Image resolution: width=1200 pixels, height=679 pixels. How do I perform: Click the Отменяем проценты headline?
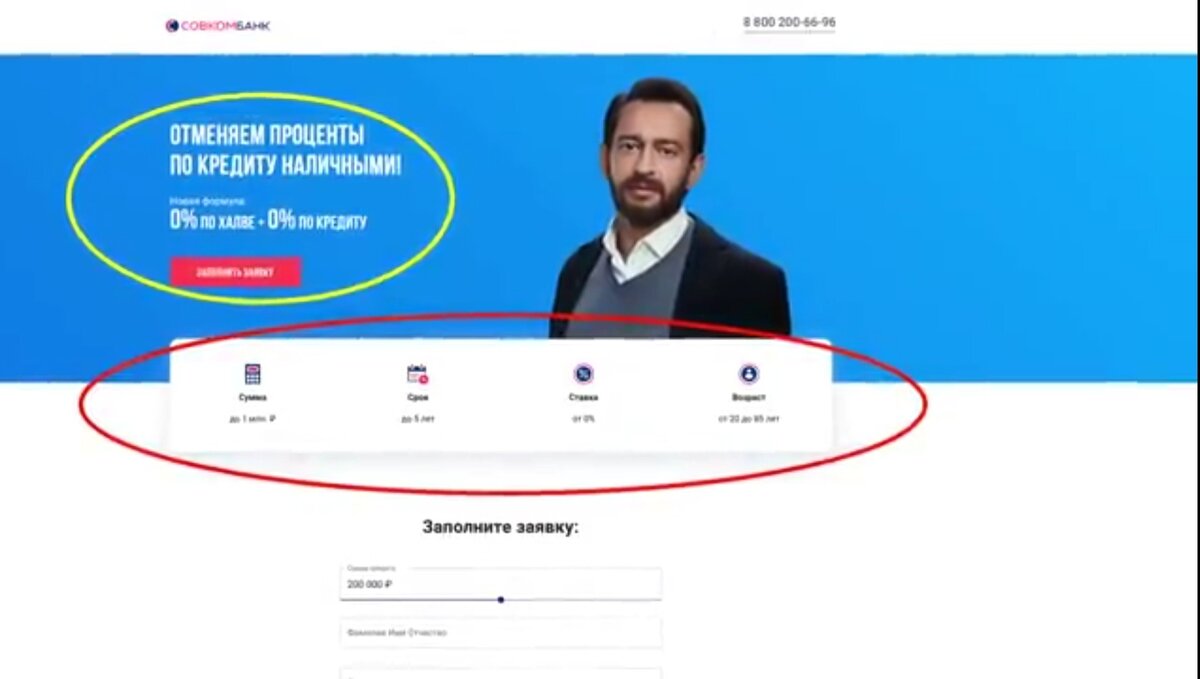click(286, 151)
